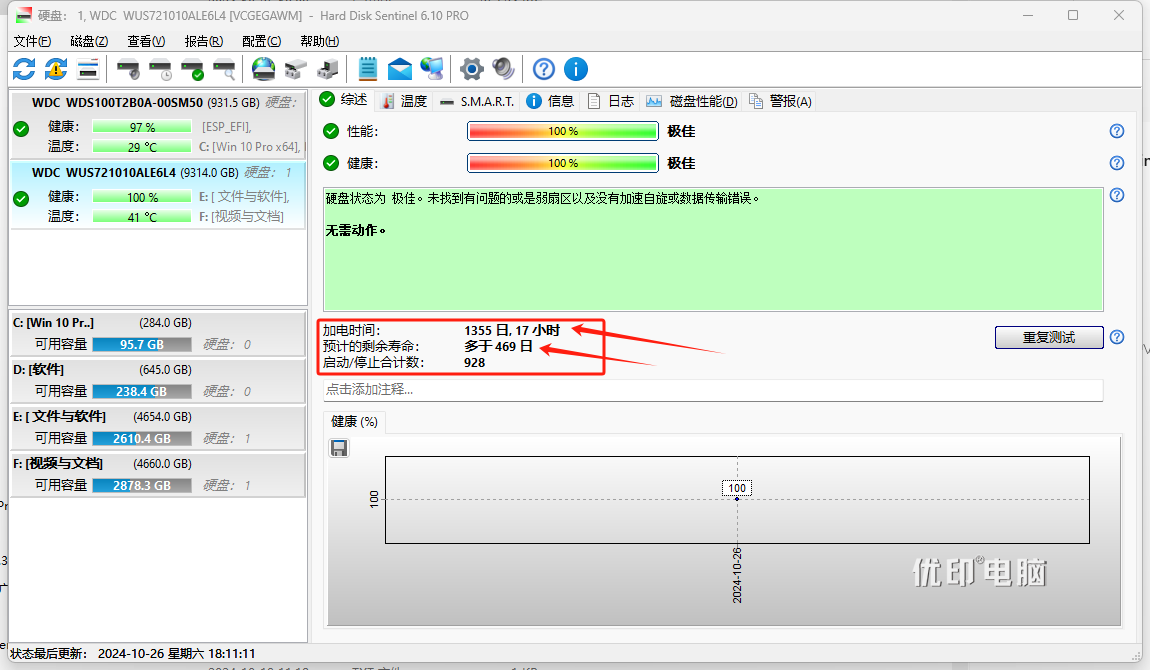The width and height of the screenshot is (1150, 670).
Task: Click the help icon next to 重复测试
Action: (1117, 337)
